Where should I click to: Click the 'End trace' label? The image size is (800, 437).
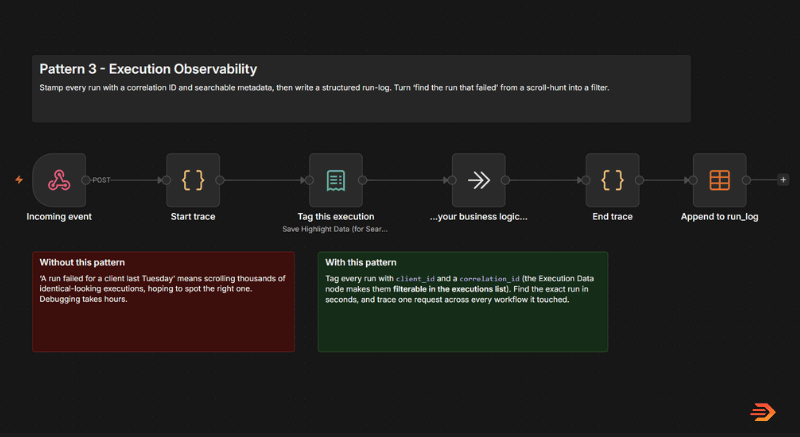(x=612, y=217)
